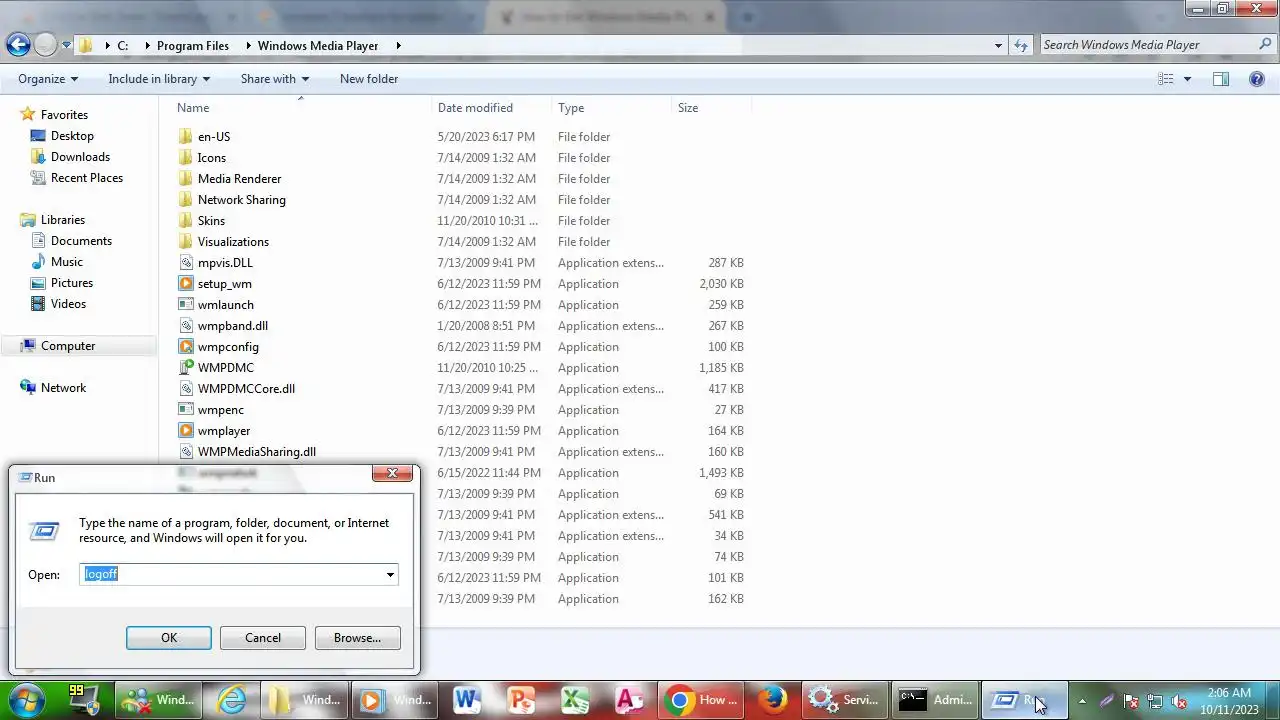Click the New folder button
Image resolution: width=1280 pixels, height=720 pixels.
pos(369,79)
